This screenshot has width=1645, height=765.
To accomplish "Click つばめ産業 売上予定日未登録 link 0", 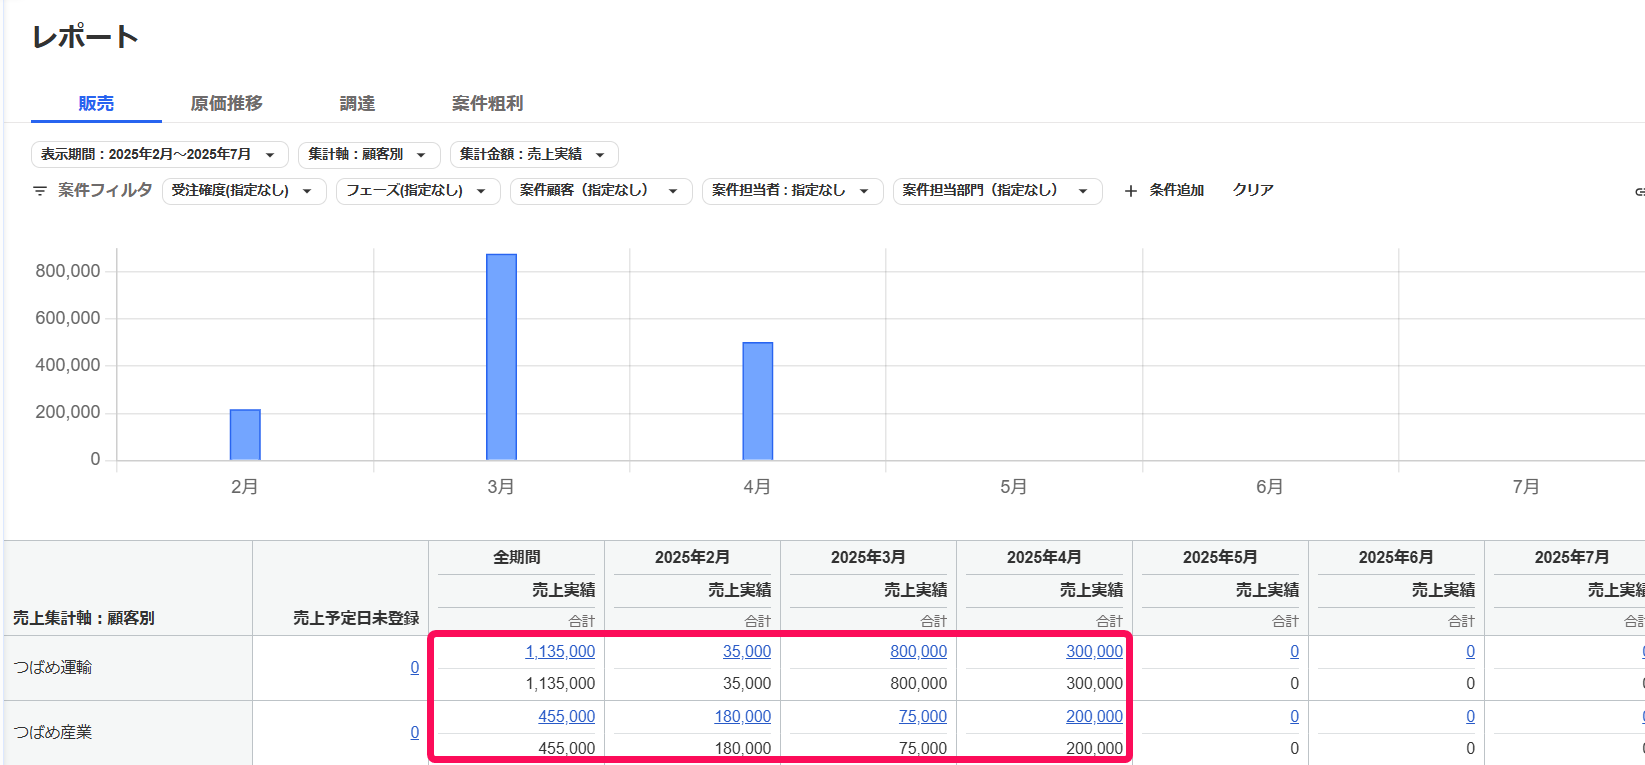I will pyautogui.click(x=415, y=732).
